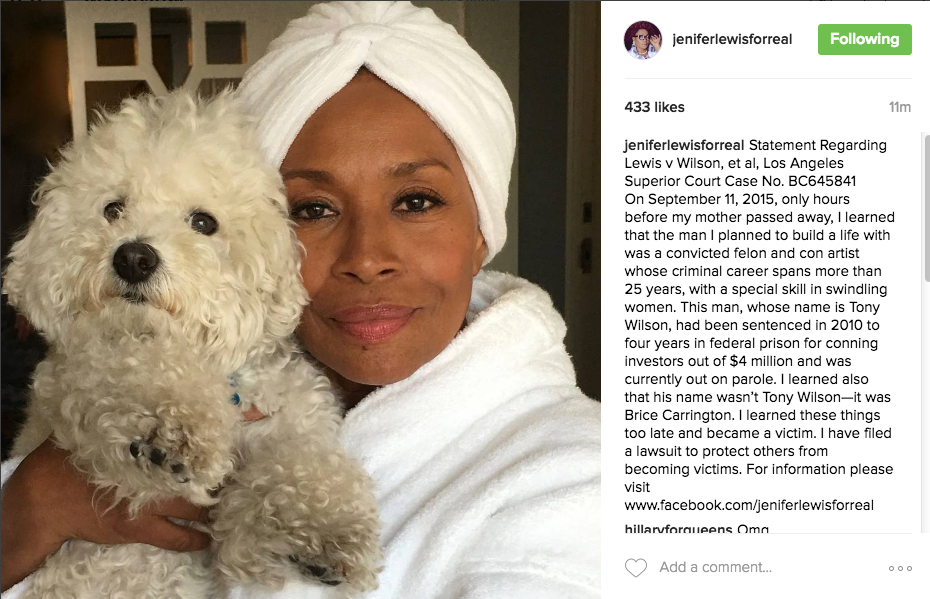This screenshot has height=599, width=930.
Task: Toggle the green Following button
Action: pyautogui.click(x=864, y=39)
